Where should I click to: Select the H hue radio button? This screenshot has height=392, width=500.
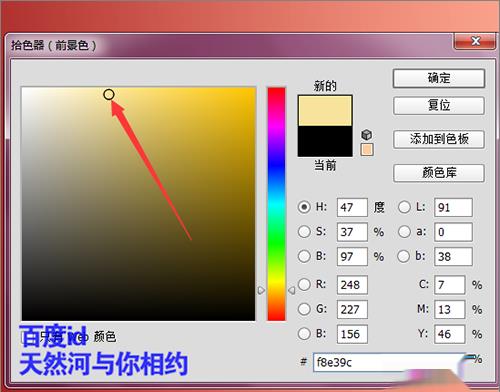[x=304, y=207]
